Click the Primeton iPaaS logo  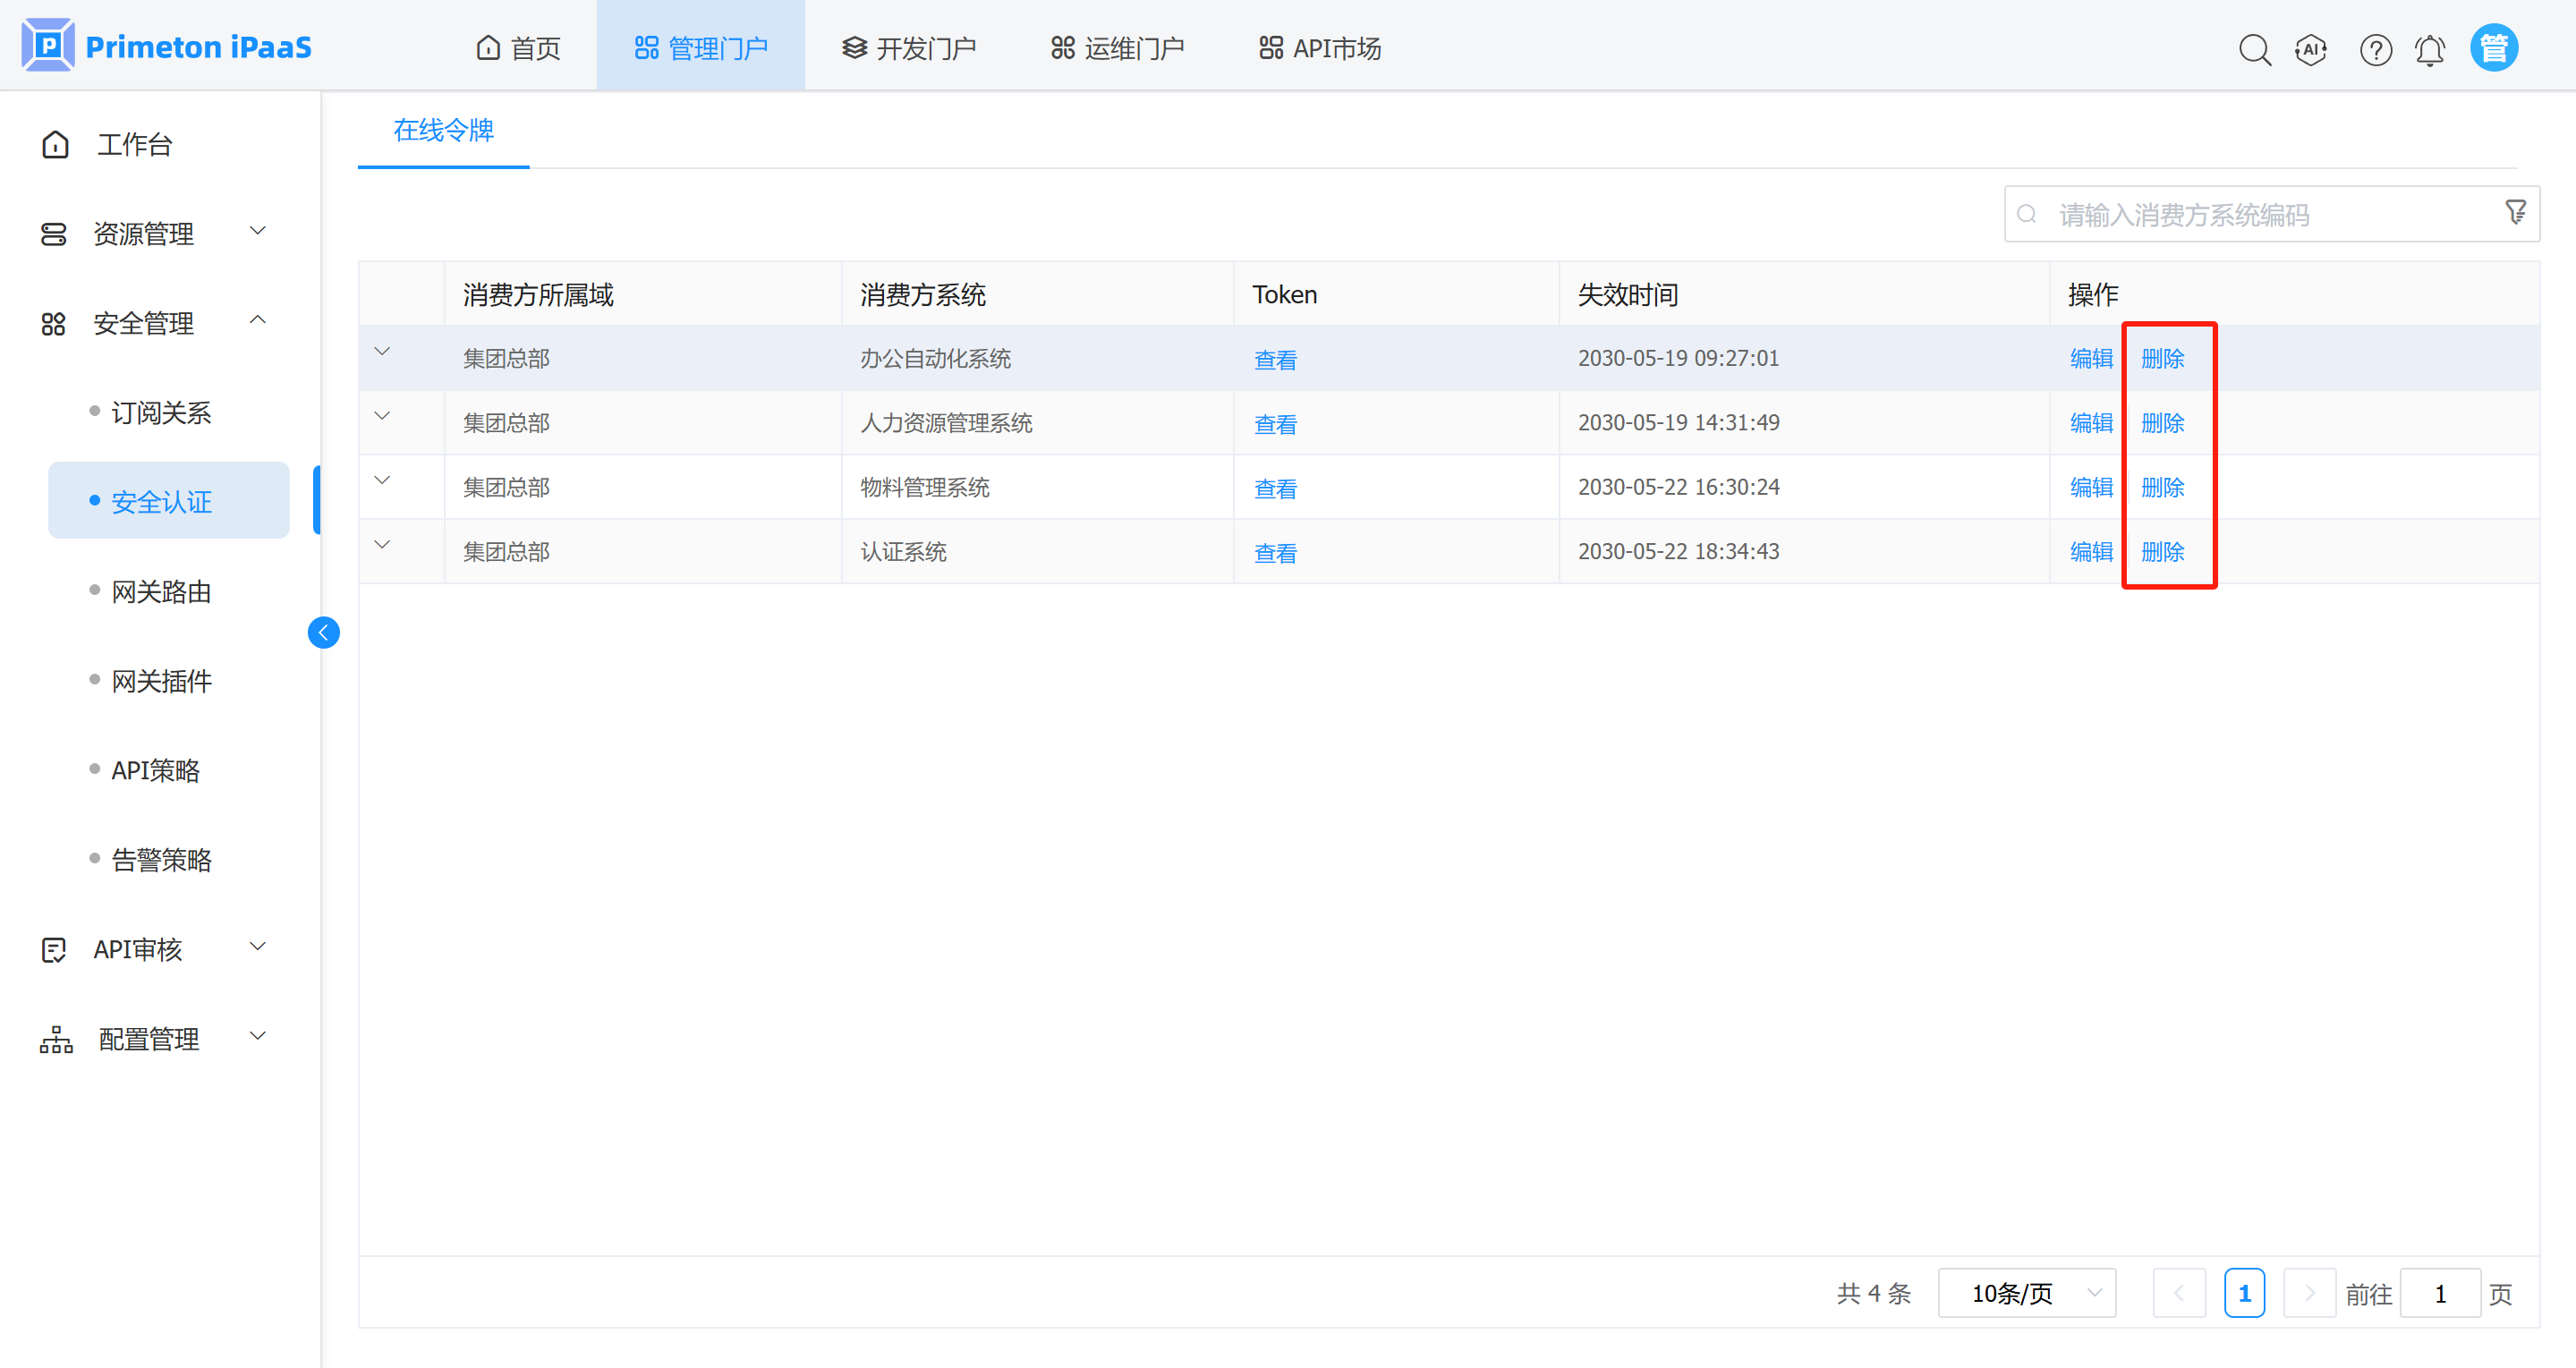[166, 46]
